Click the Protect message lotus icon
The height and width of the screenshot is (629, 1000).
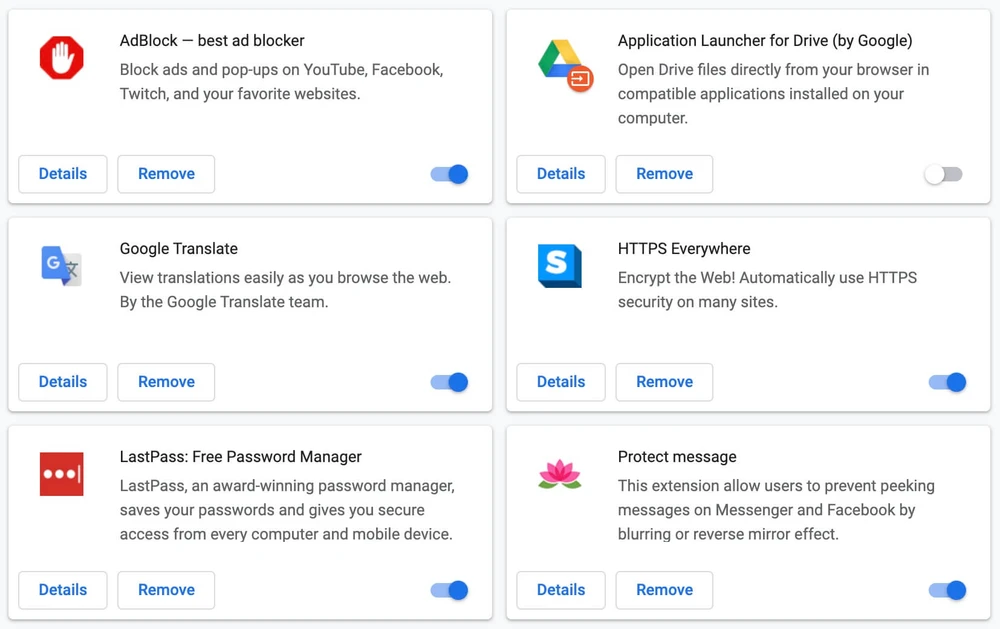click(559, 473)
